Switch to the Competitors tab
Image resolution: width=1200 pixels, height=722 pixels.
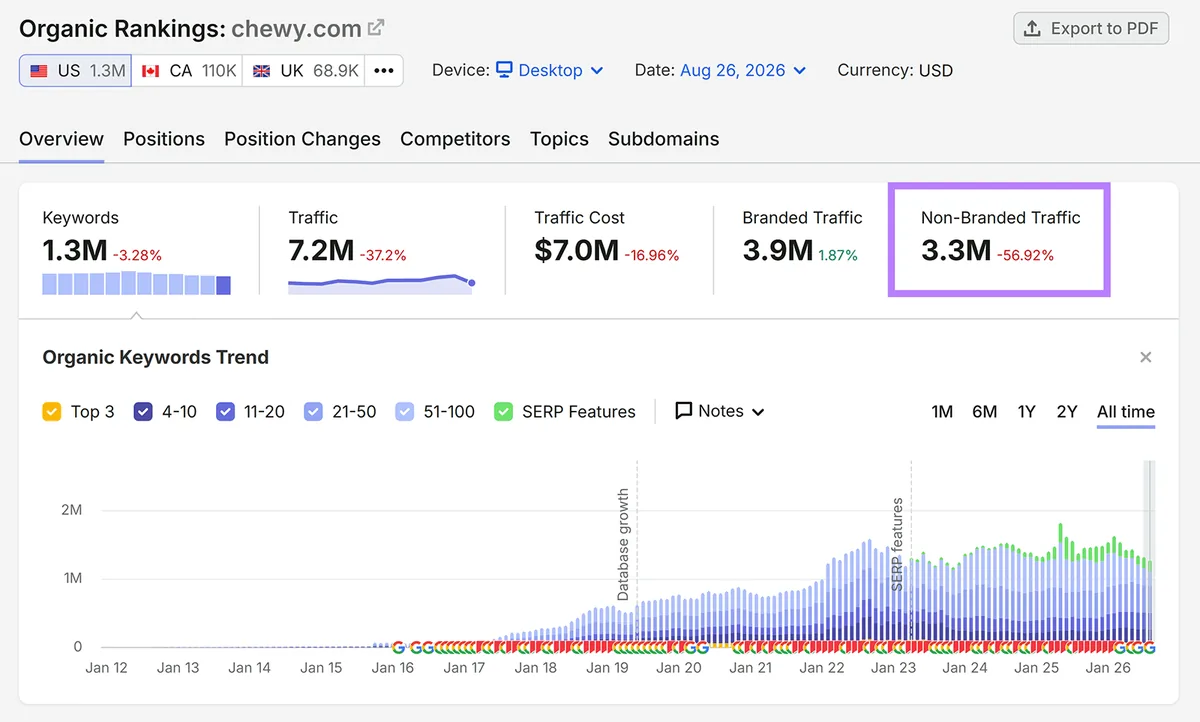tap(455, 139)
